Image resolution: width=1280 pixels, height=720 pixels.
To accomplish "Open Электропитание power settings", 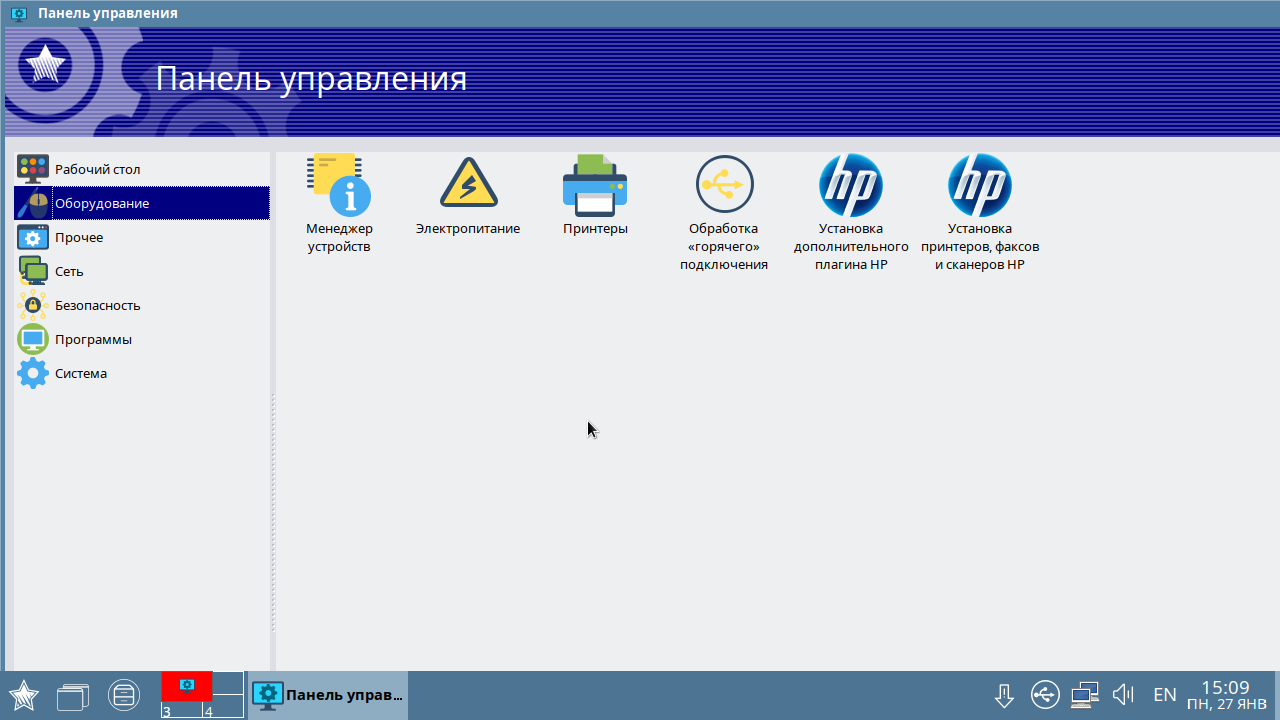I will 468,186.
